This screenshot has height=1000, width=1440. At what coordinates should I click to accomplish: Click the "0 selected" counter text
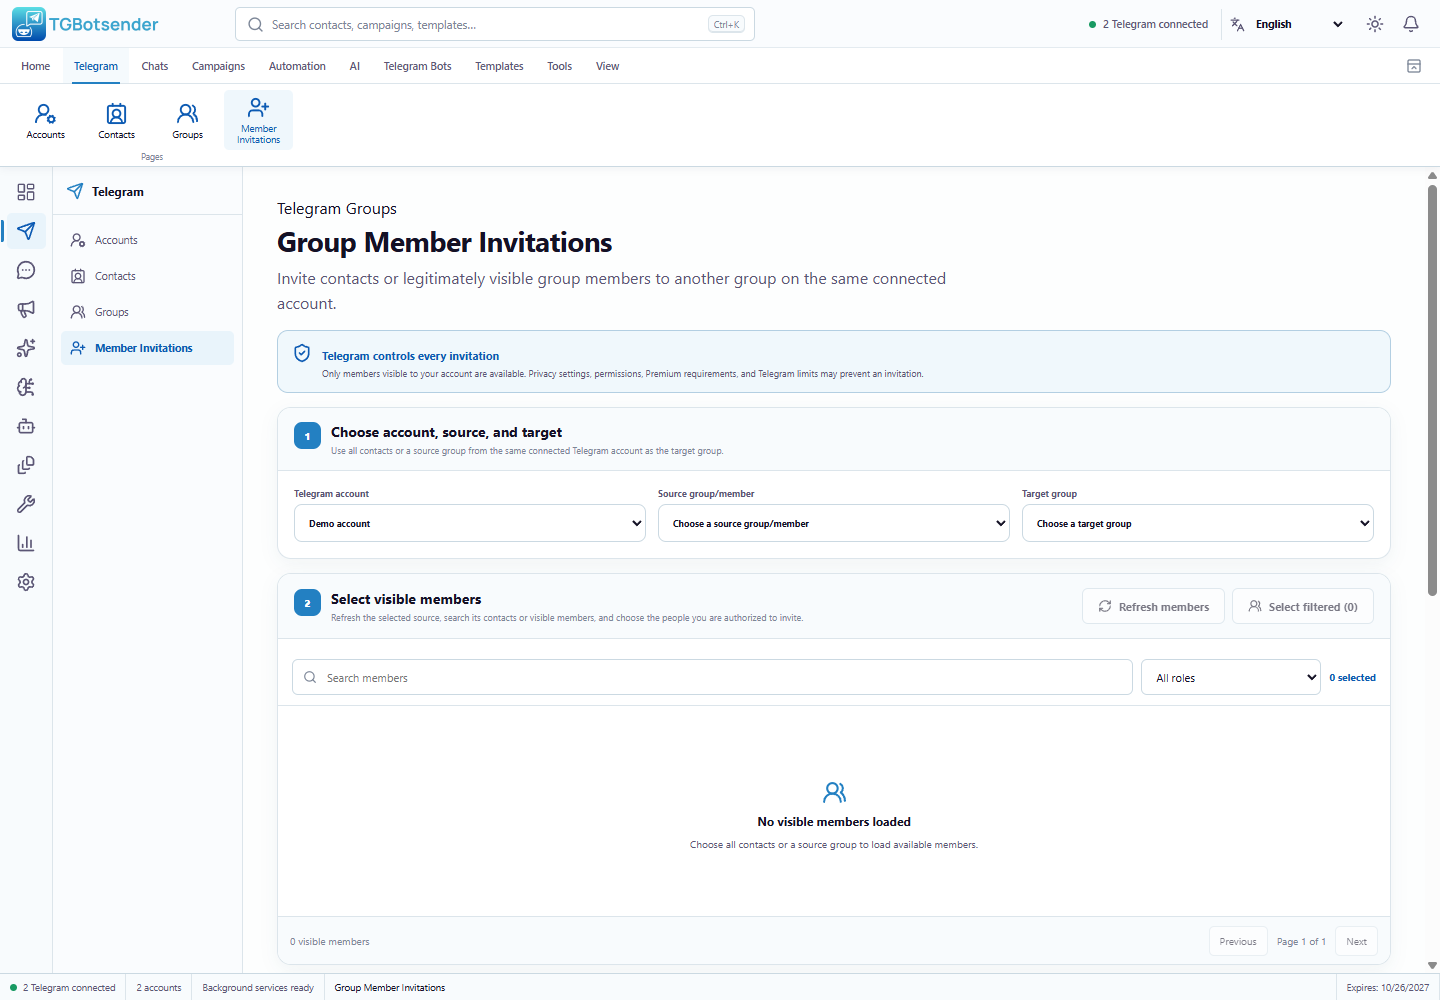coord(1352,677)
